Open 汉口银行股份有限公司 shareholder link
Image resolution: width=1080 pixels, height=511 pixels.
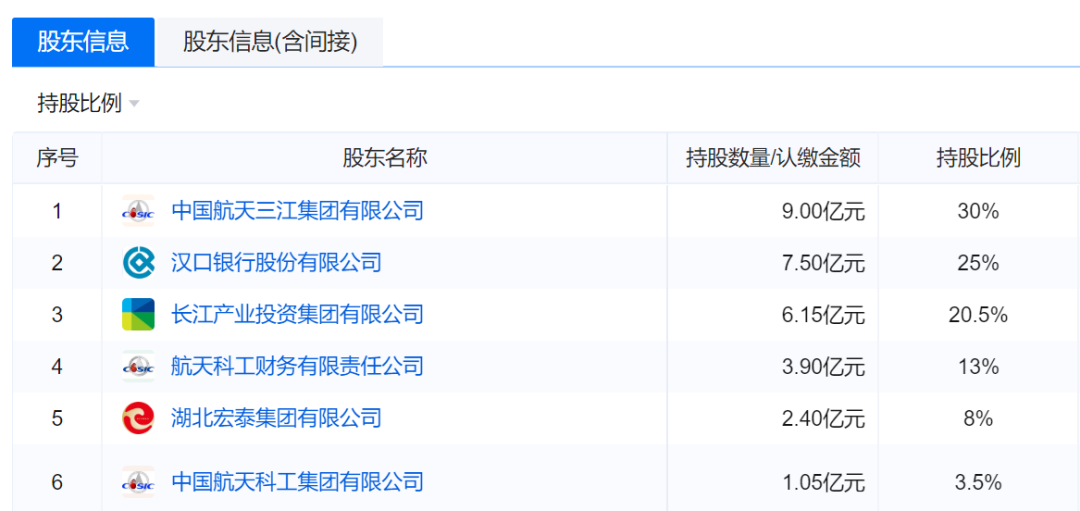click(276, 263)
